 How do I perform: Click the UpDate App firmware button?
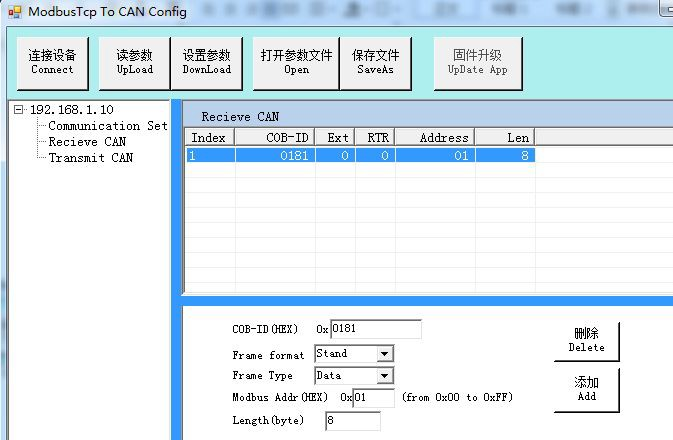(x=478, y=63)
